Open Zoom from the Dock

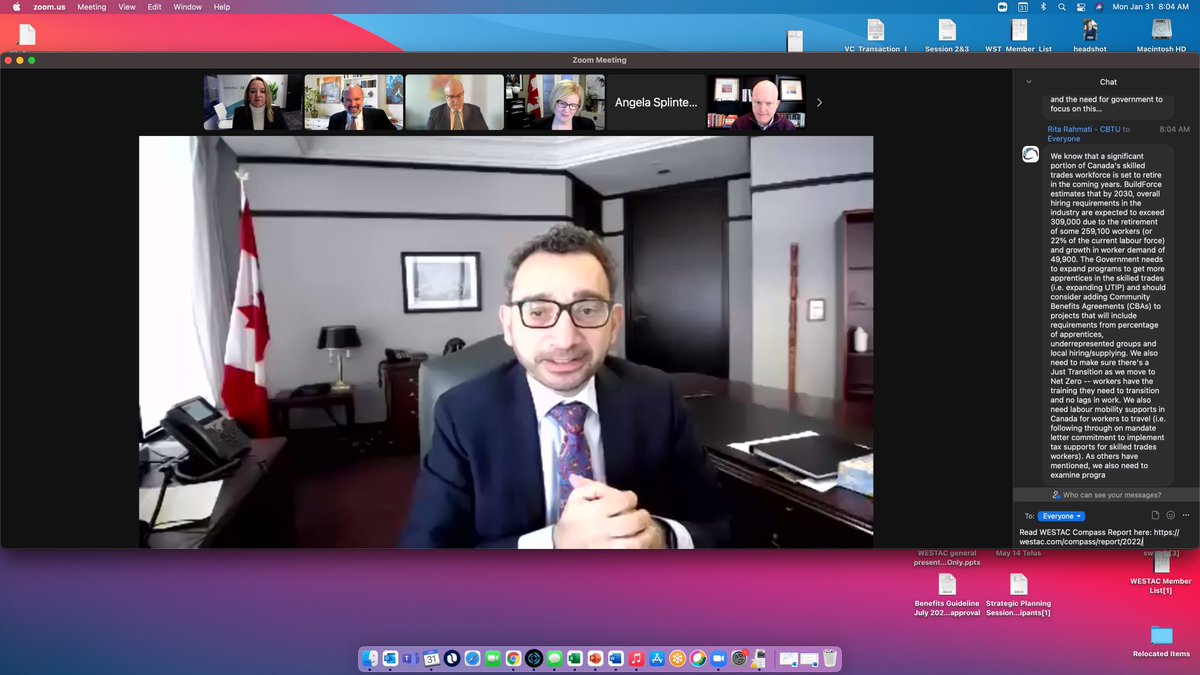coord(718,658)
